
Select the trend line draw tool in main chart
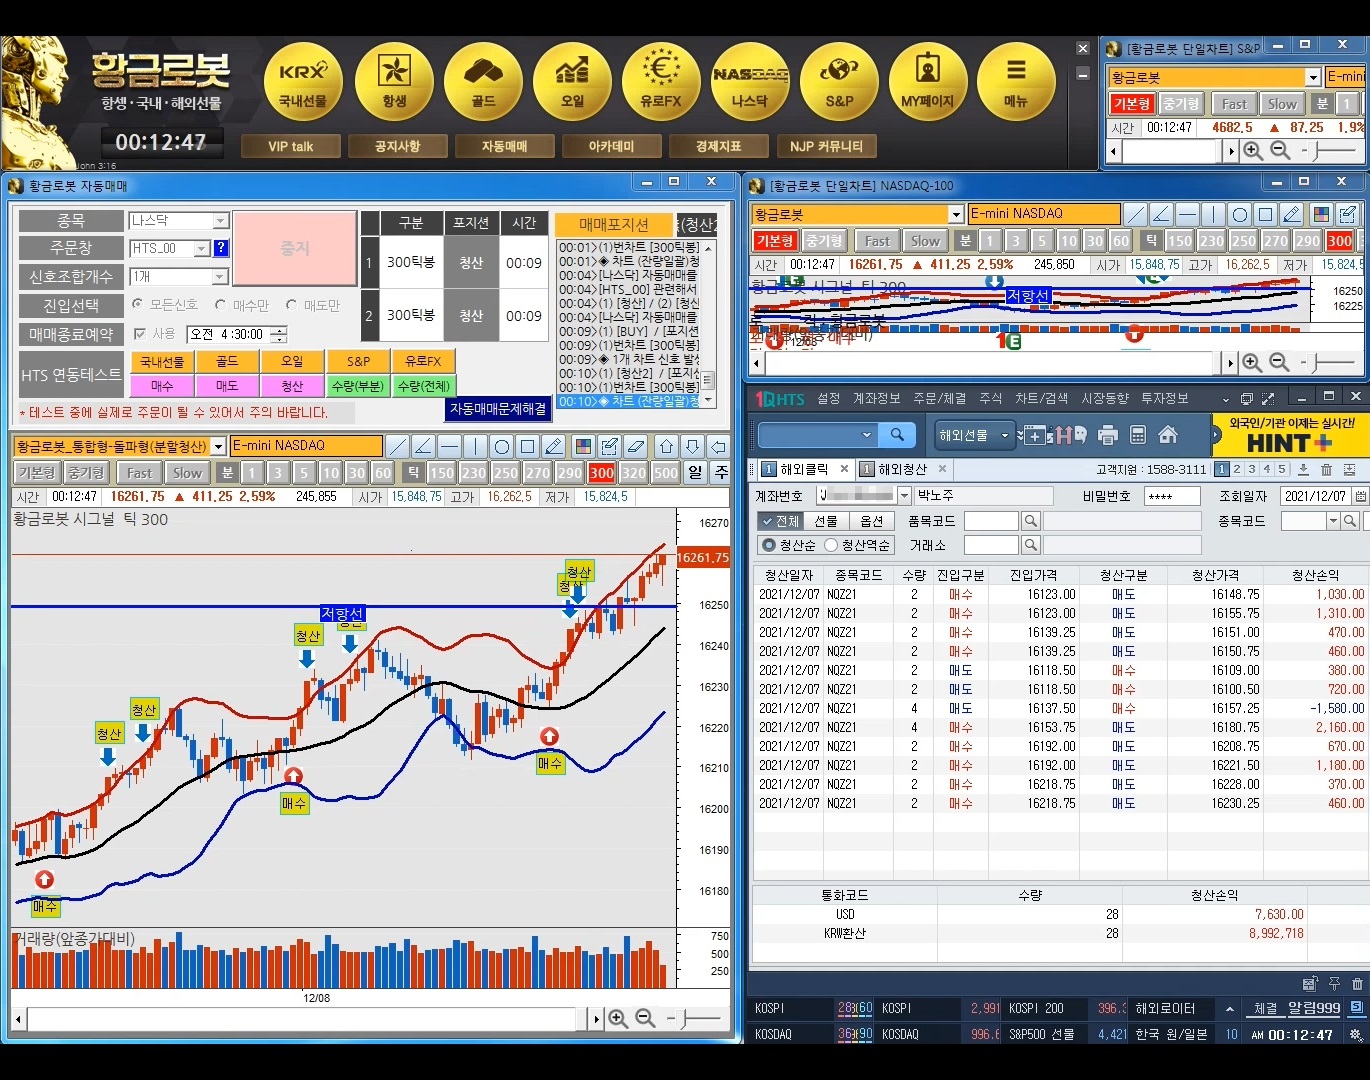pos(398,446)
